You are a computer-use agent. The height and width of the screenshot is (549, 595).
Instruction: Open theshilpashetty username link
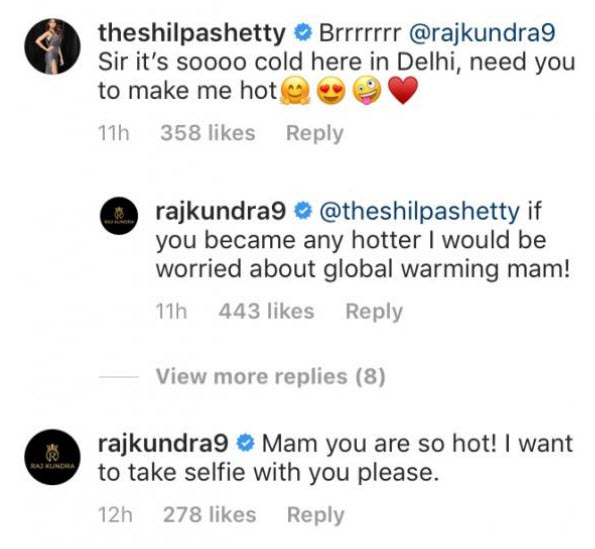(192, 33)
